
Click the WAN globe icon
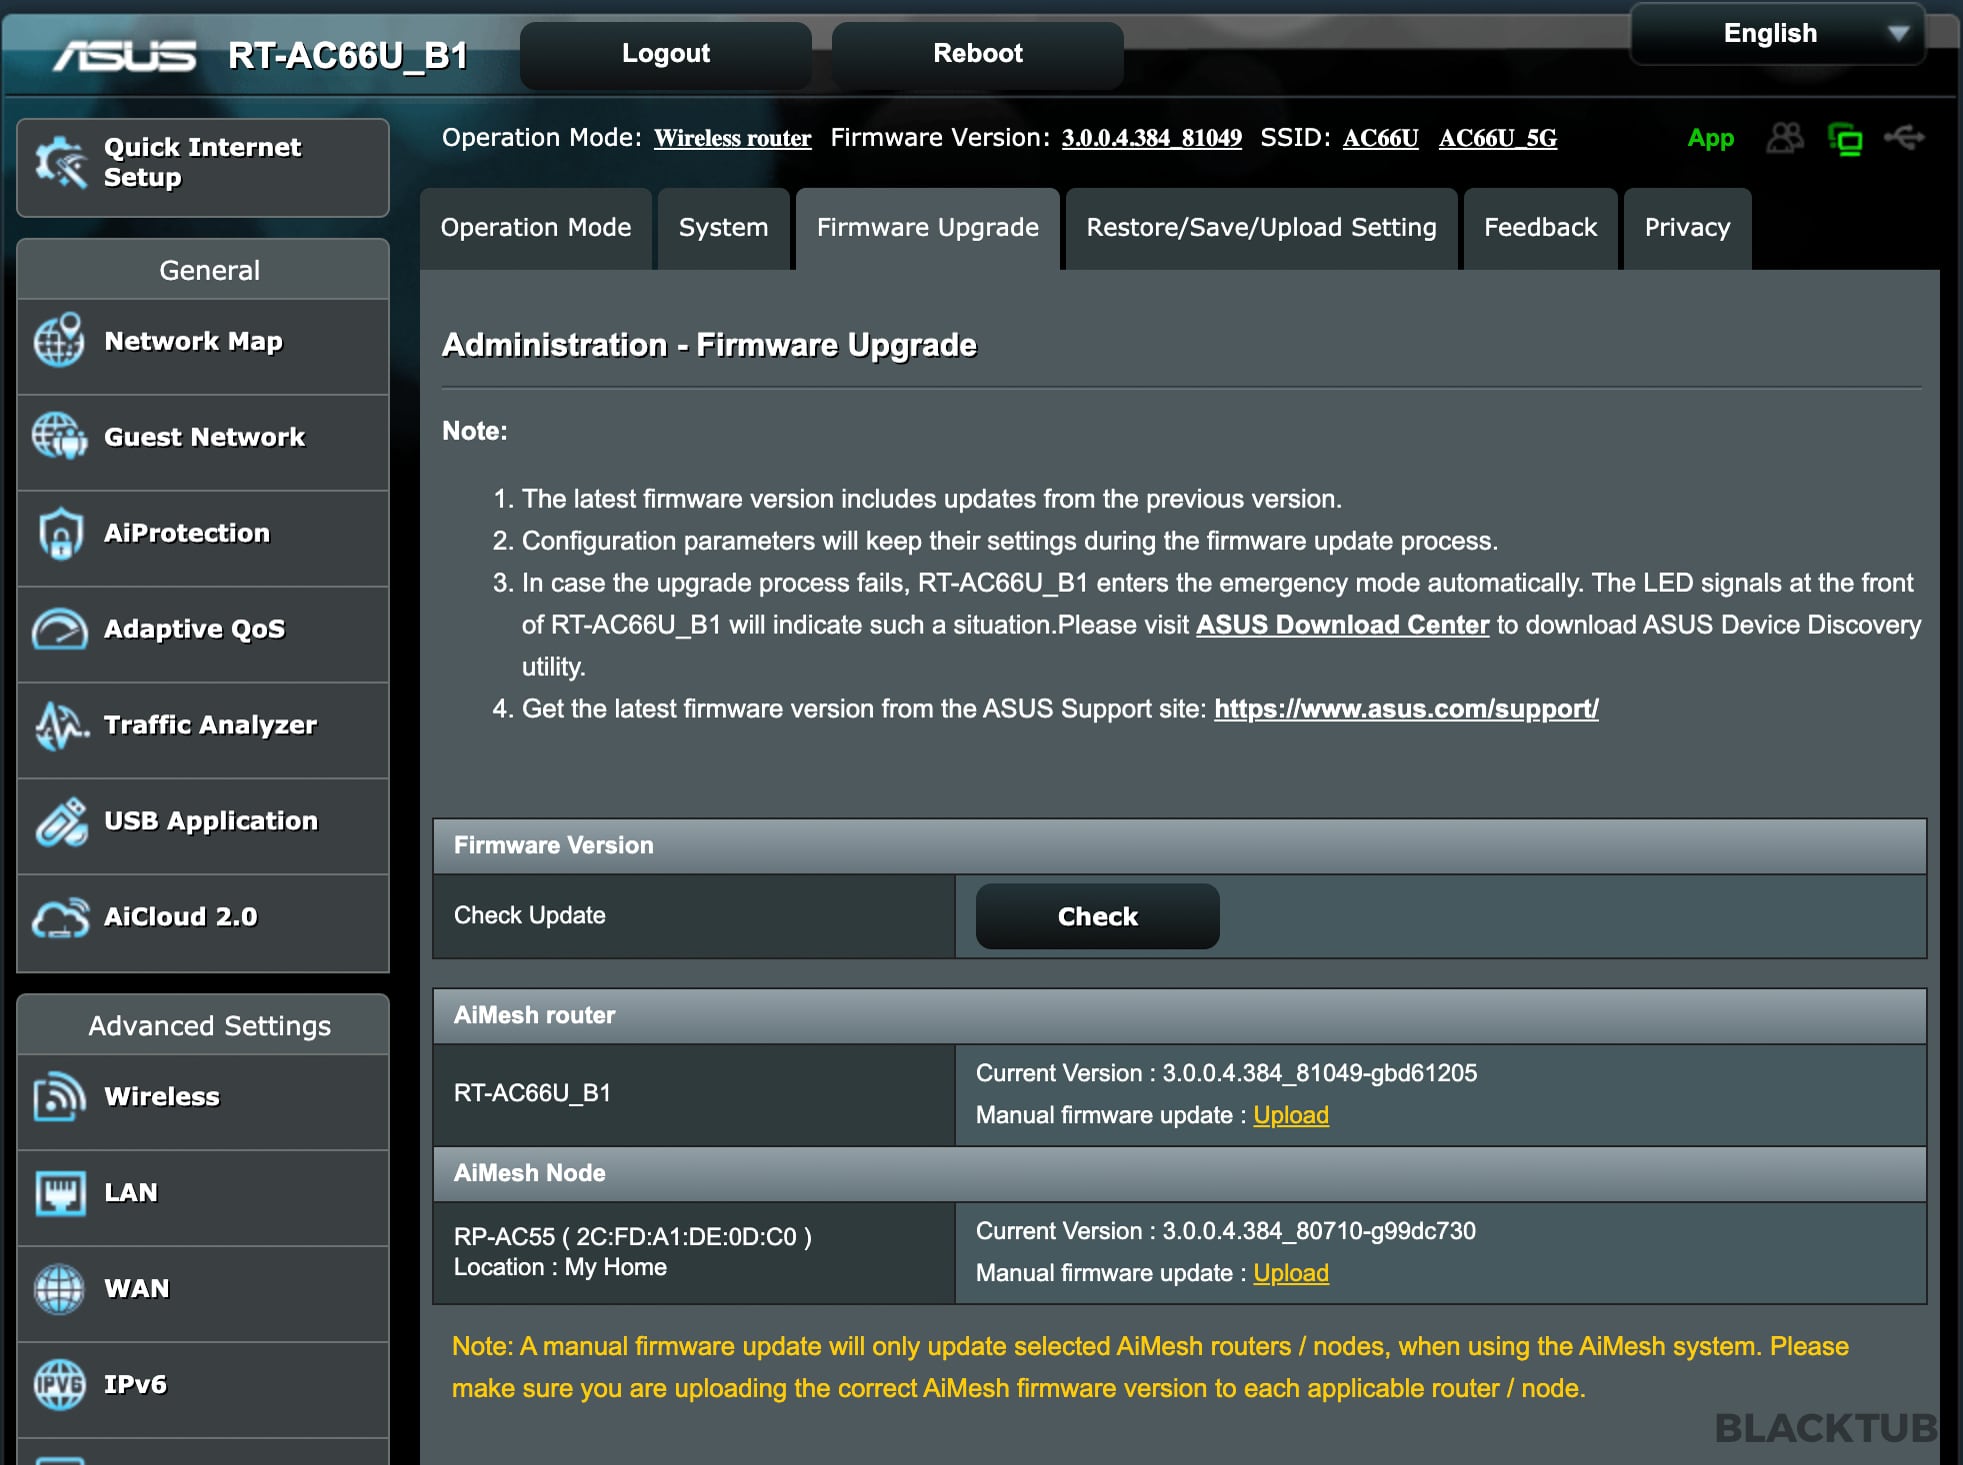point(59,1289)
